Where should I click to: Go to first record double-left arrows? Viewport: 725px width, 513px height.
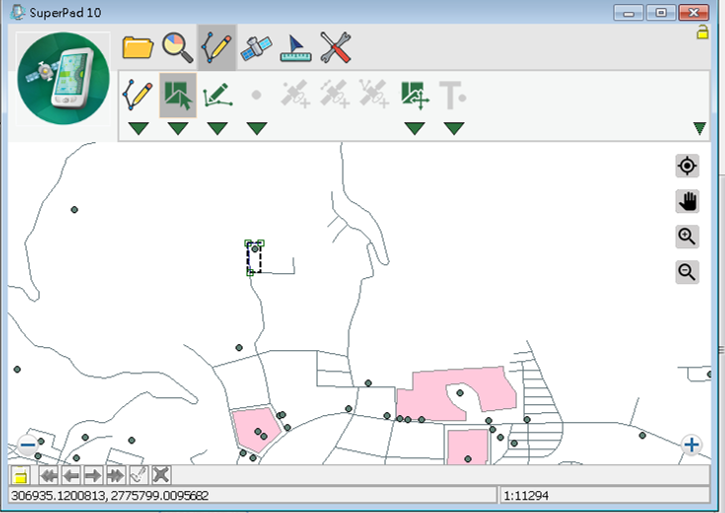pyautogui.click(x=49, y=475)
